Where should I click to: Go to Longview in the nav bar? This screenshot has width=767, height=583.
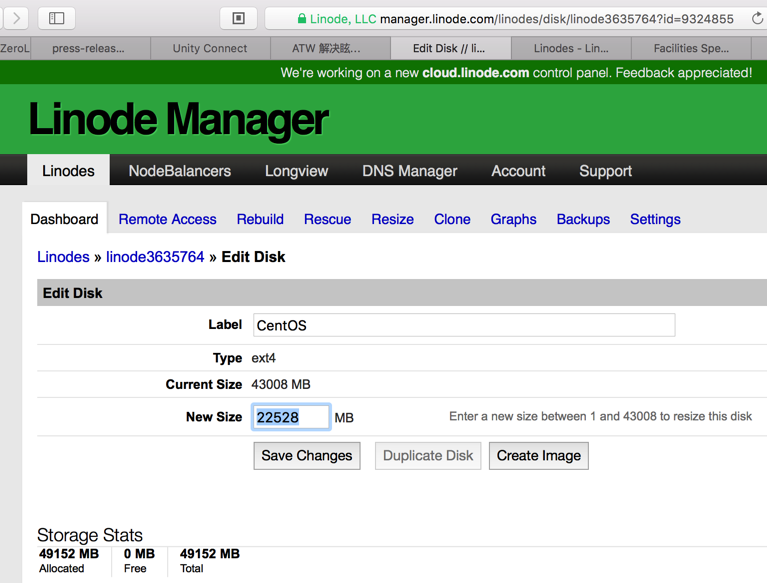(296, 171)
